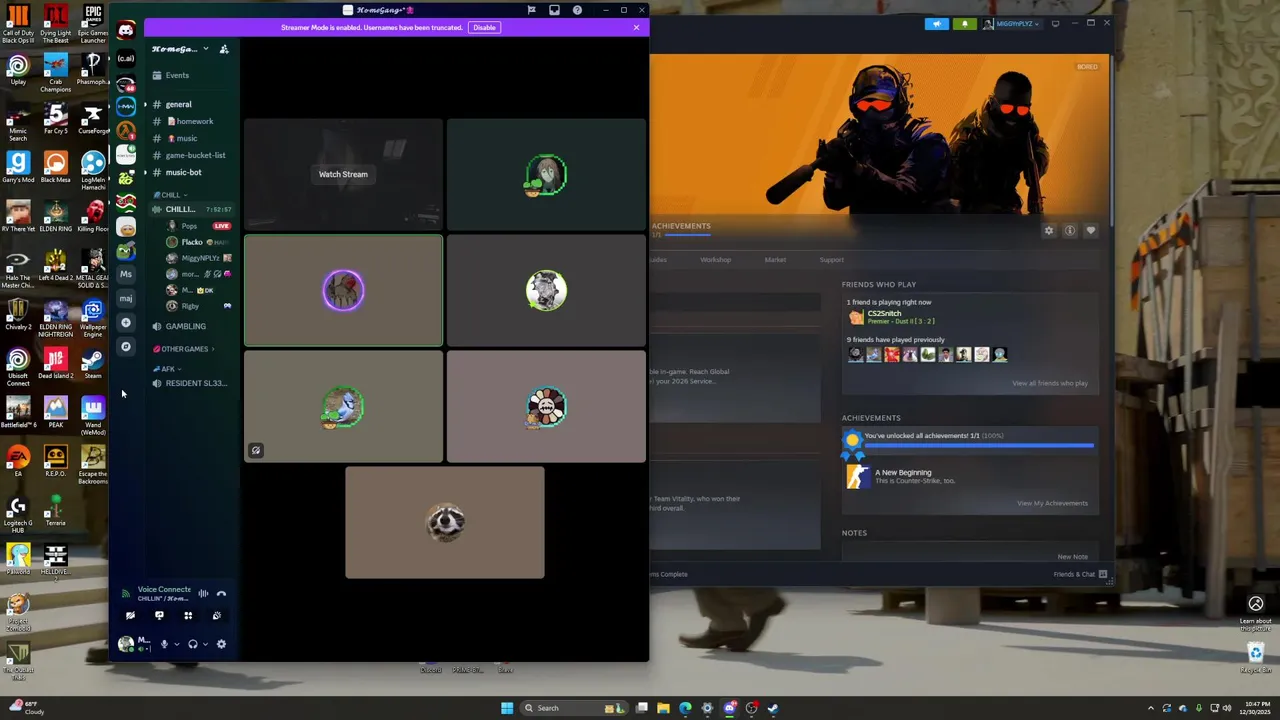Viewport: 1280px width, 720px height.
Task: Start an activity with the four-squares icon
Action: point(188,615)
